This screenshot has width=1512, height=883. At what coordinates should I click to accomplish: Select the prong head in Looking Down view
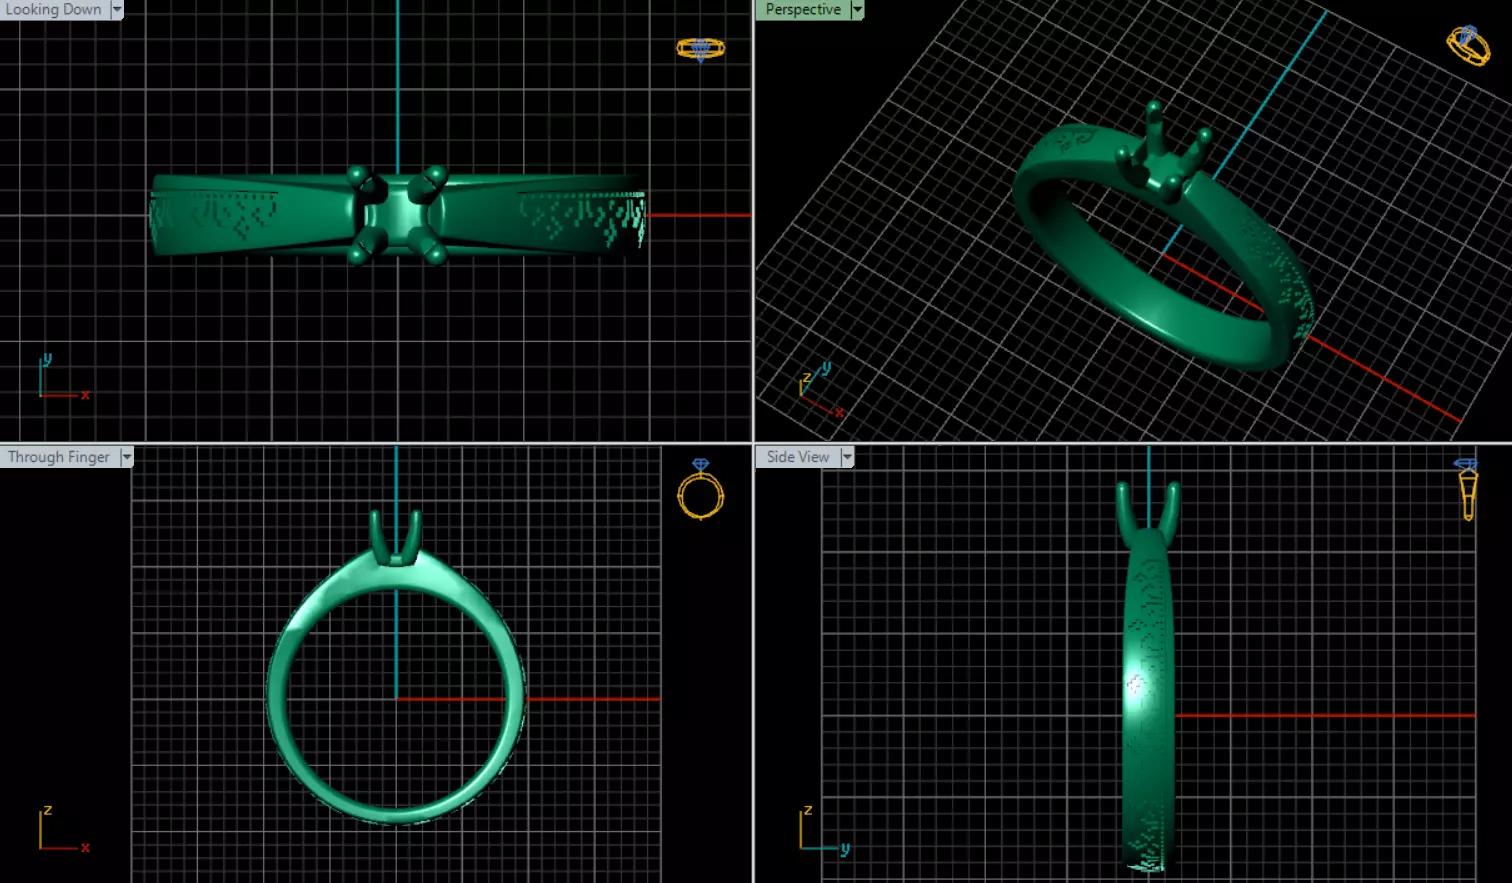pos(399,215)
